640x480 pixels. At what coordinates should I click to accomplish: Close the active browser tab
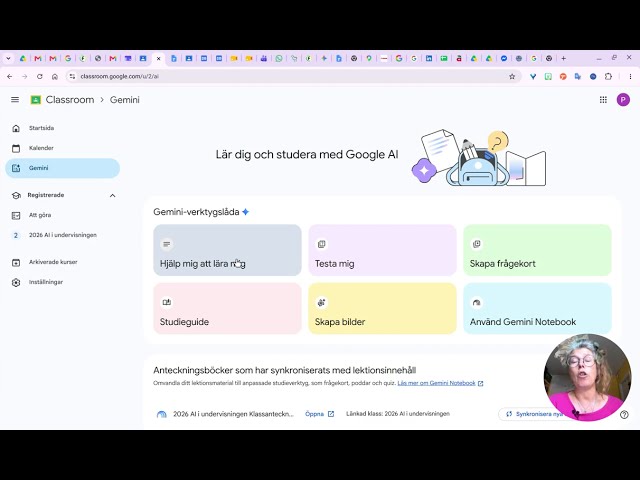point(159,59)
